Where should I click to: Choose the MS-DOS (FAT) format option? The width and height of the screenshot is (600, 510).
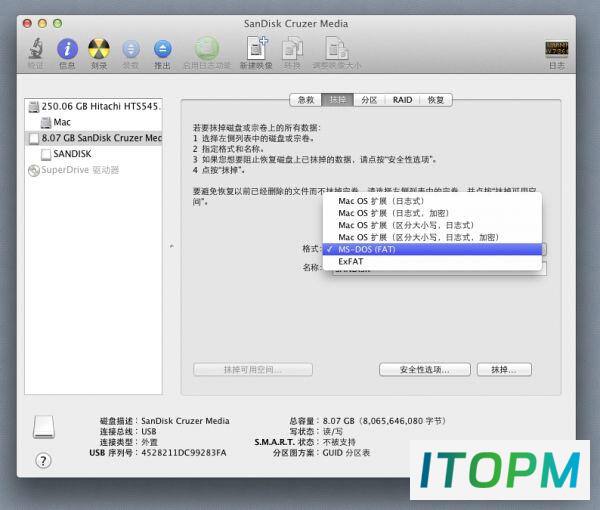(432, 249)
